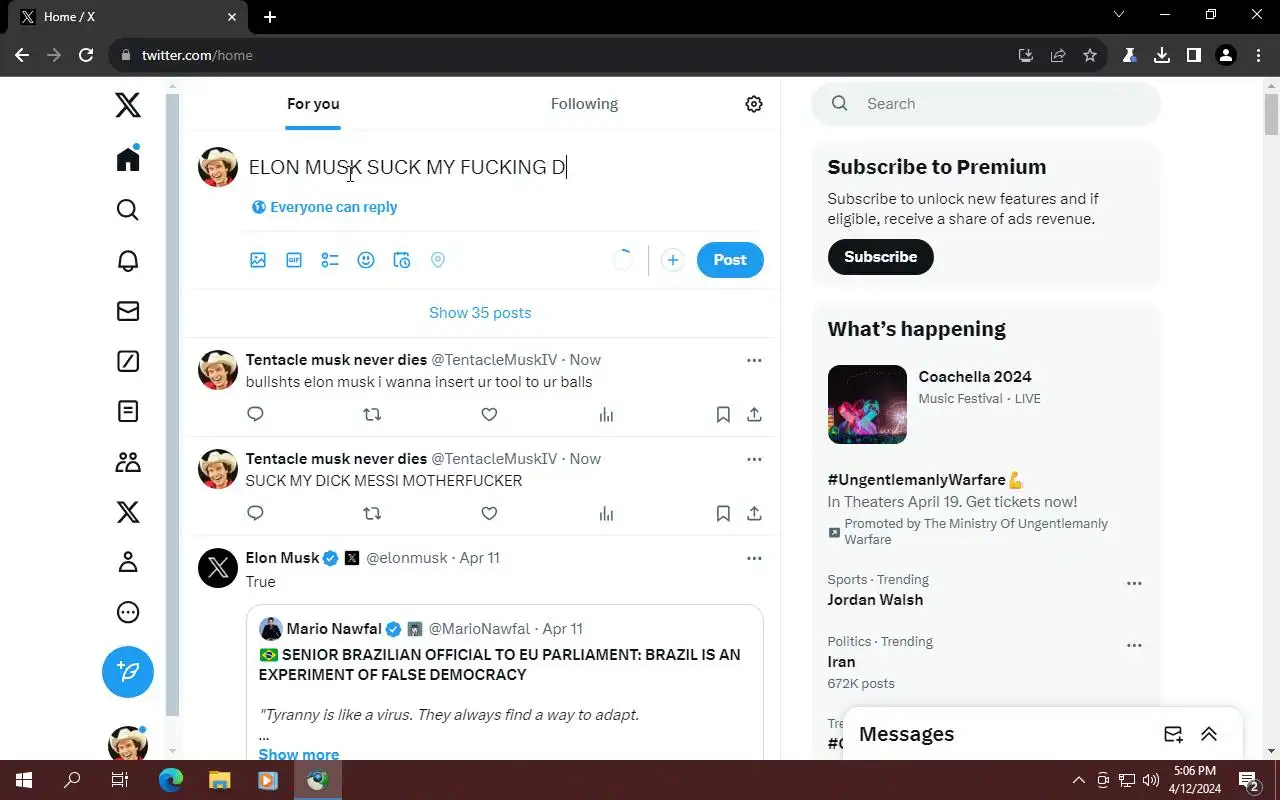Open a new browser tab
1280x800 pixels.
coord(270,17)
